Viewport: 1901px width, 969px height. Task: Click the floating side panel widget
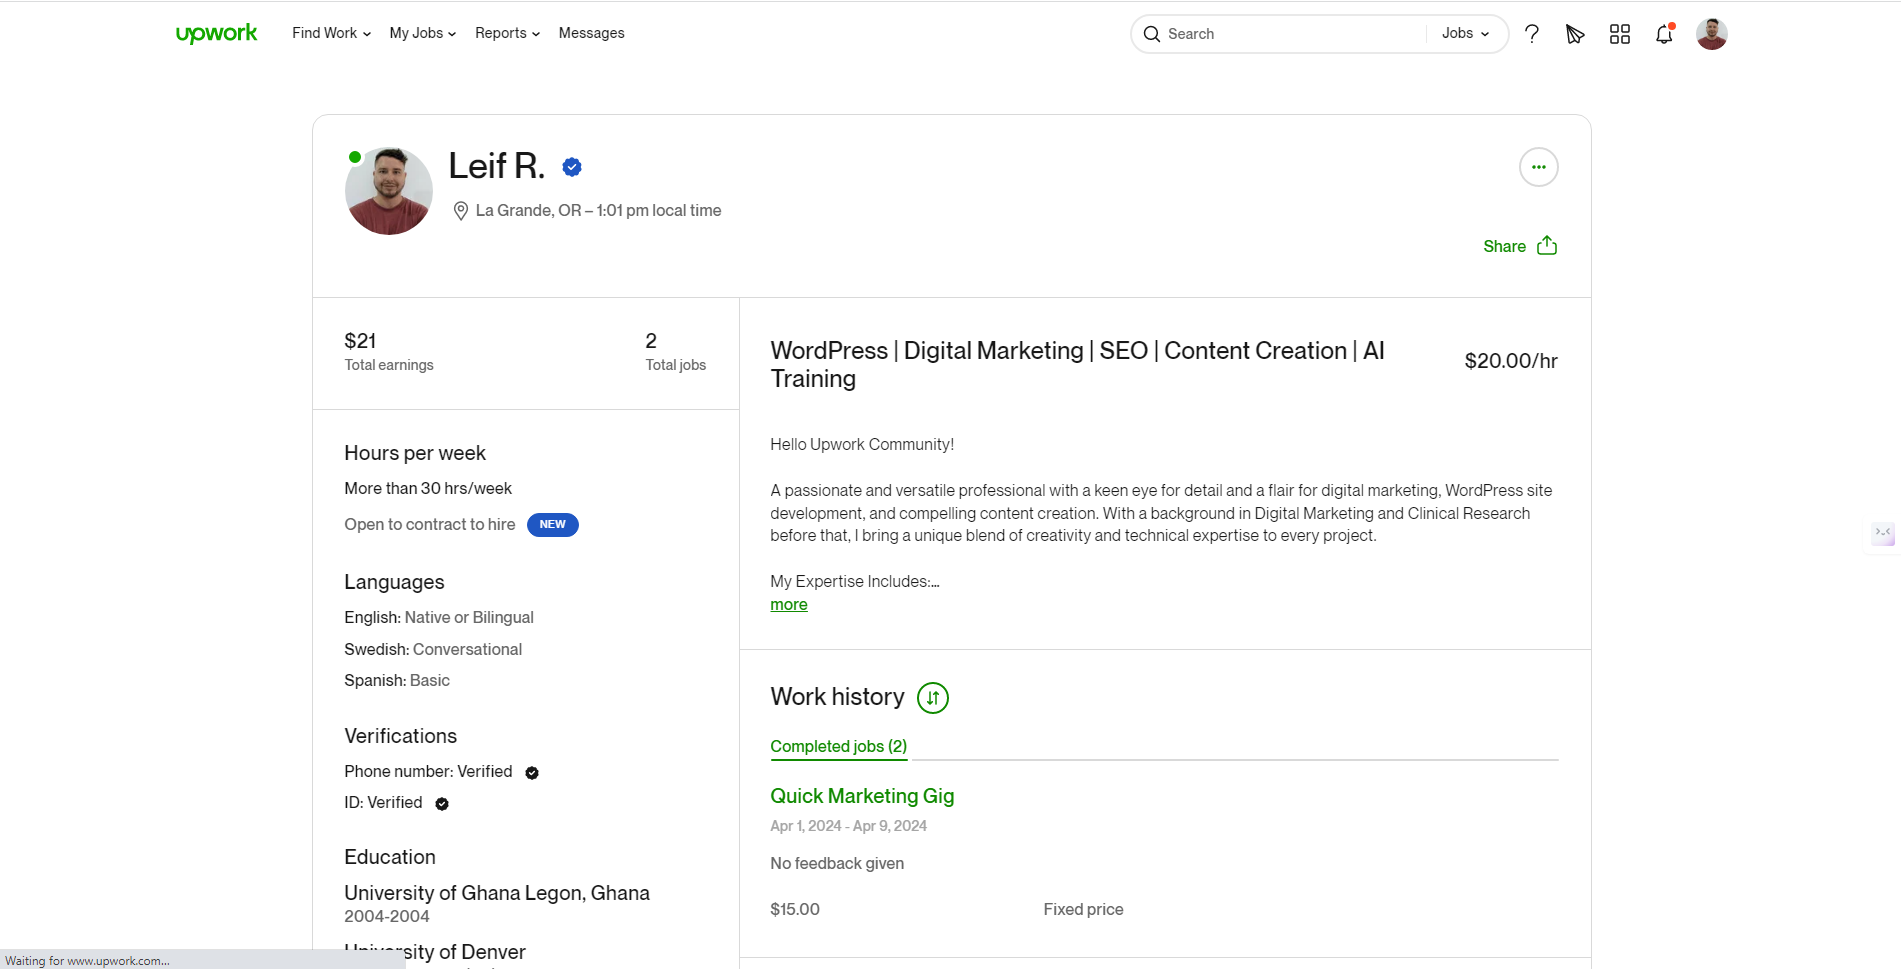1883,533
